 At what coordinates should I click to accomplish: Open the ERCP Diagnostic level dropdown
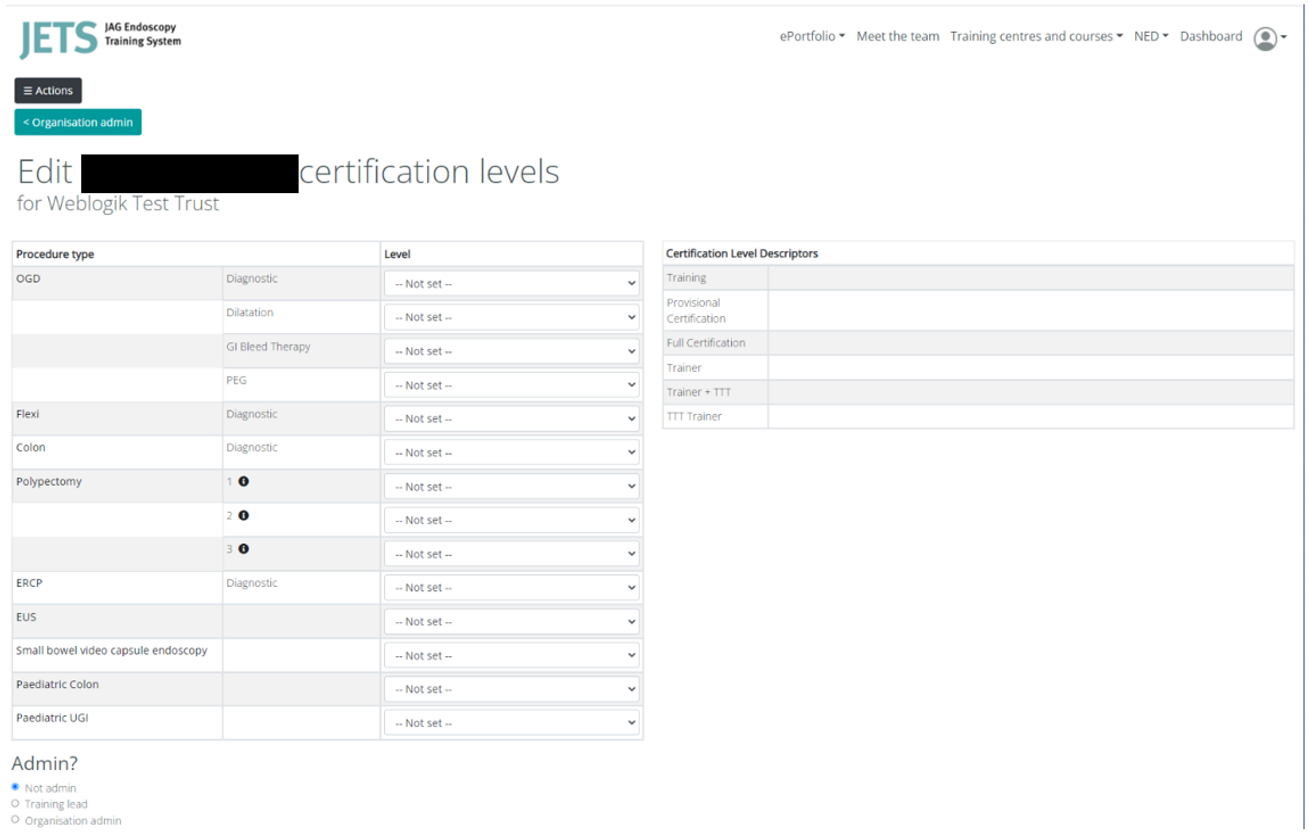[511, 588]
